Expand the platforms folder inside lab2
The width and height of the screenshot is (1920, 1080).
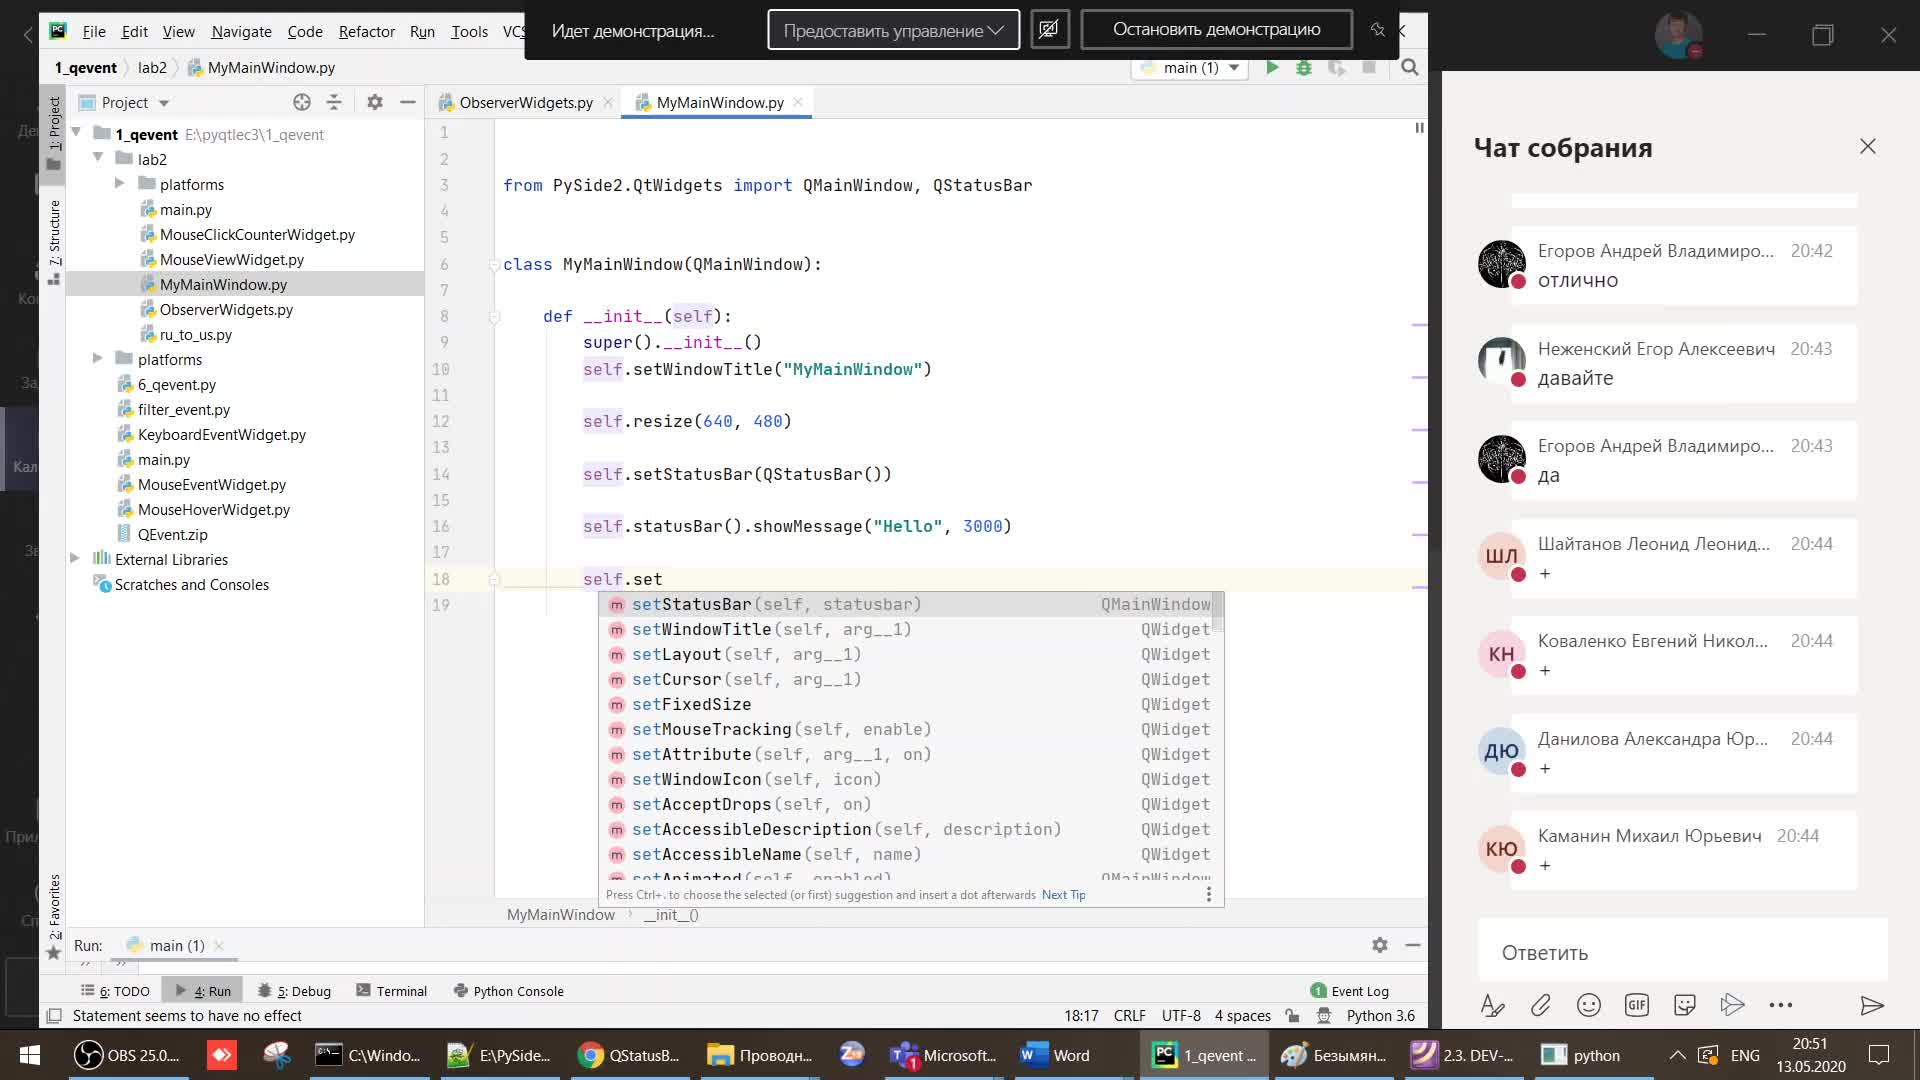[x=120, y=183]
